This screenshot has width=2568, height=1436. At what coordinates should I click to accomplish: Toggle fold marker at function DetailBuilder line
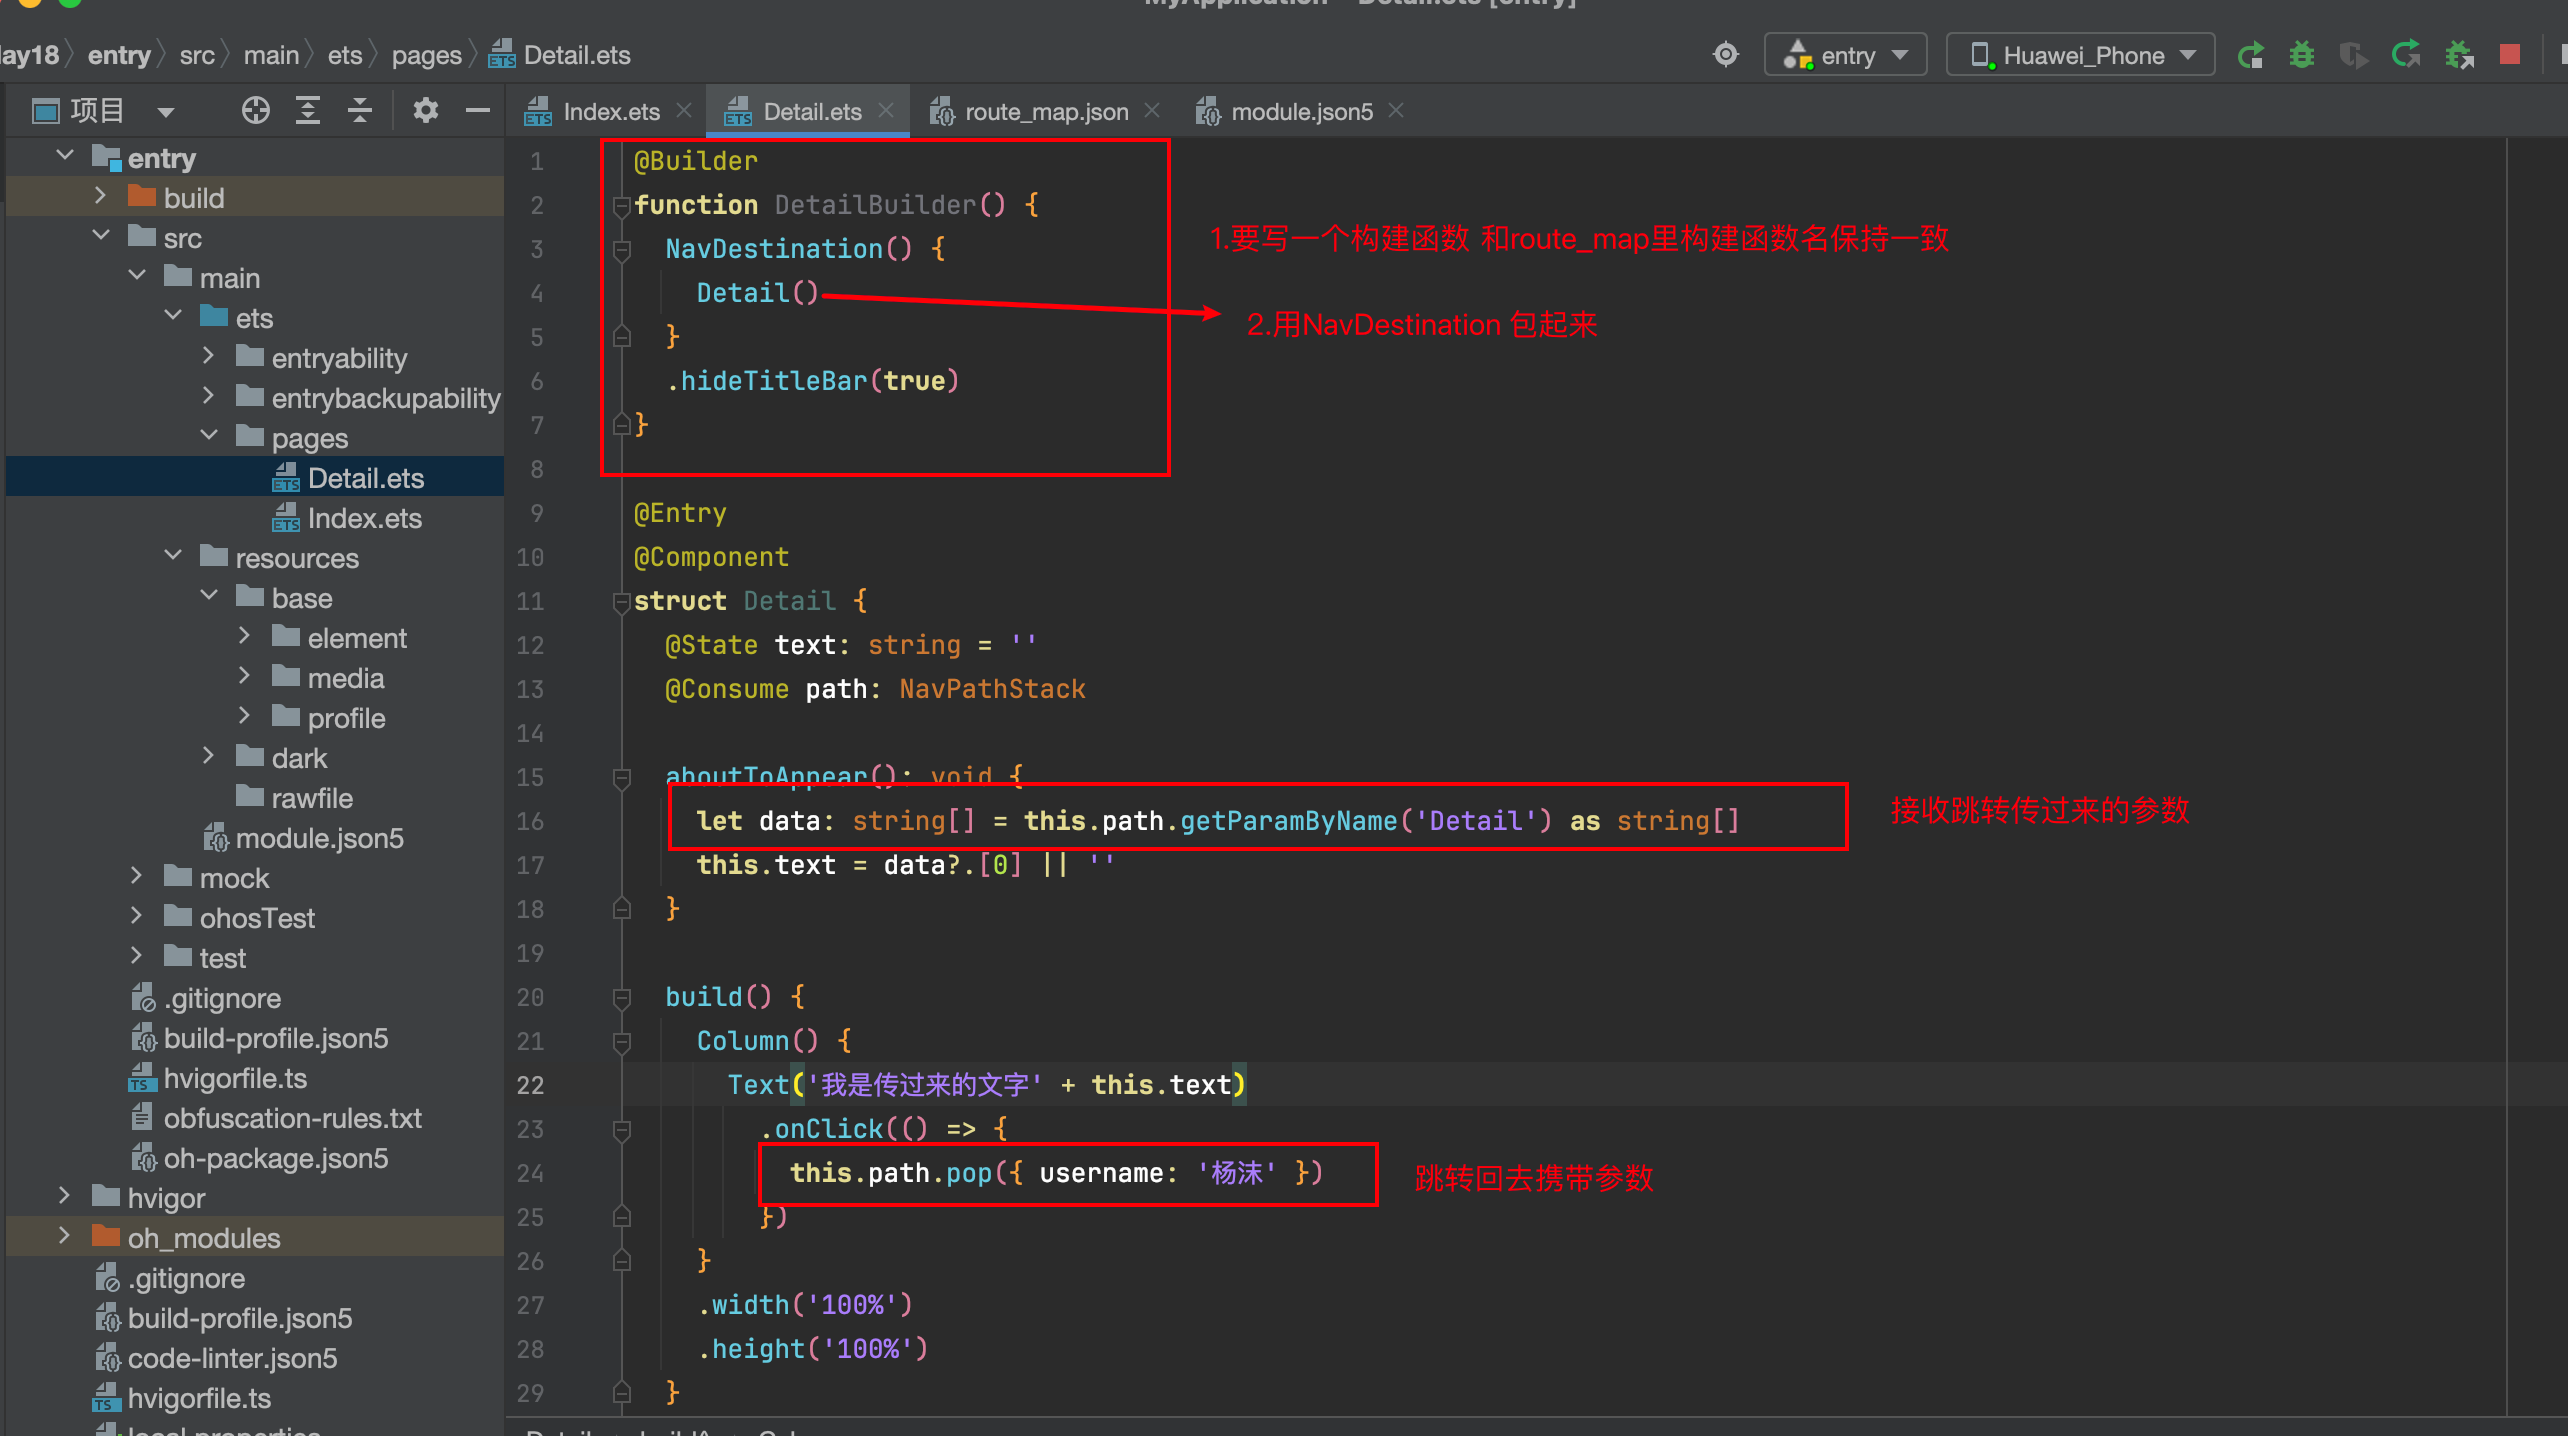click(621, 206)
